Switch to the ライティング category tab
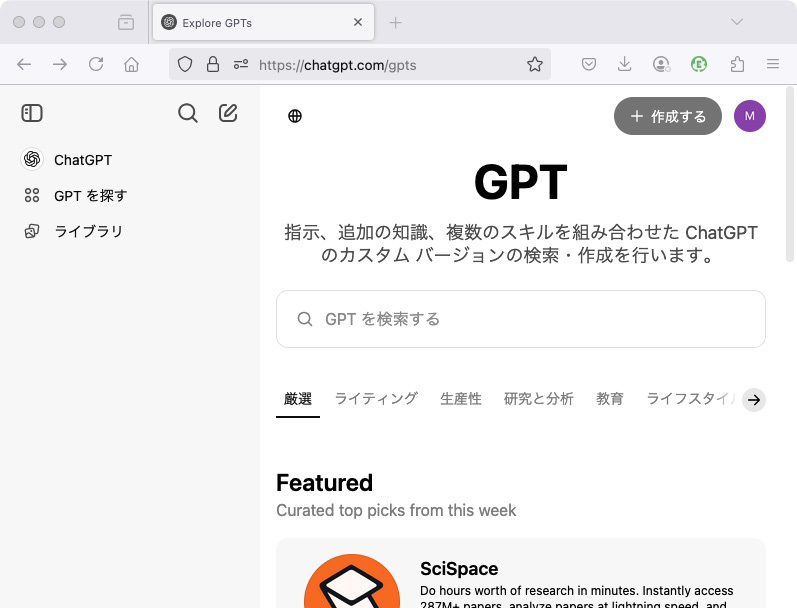 tap(376, 398)
